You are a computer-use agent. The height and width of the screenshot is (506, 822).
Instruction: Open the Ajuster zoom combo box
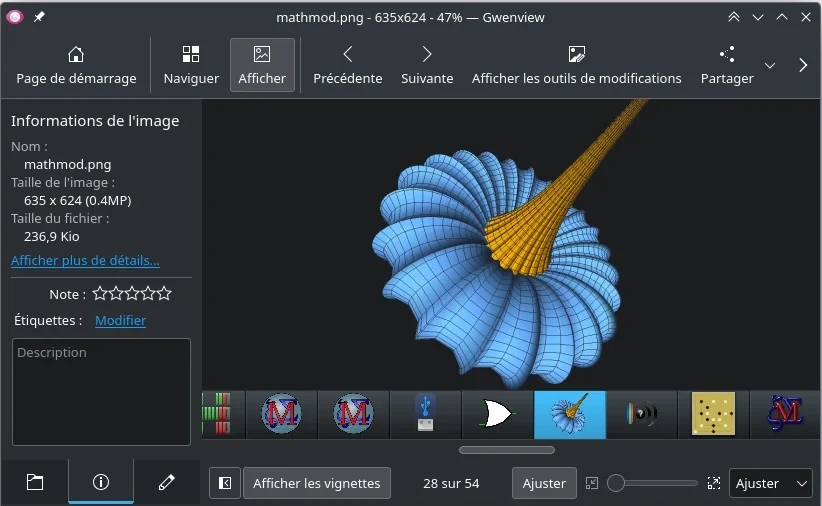coord(771,483)
